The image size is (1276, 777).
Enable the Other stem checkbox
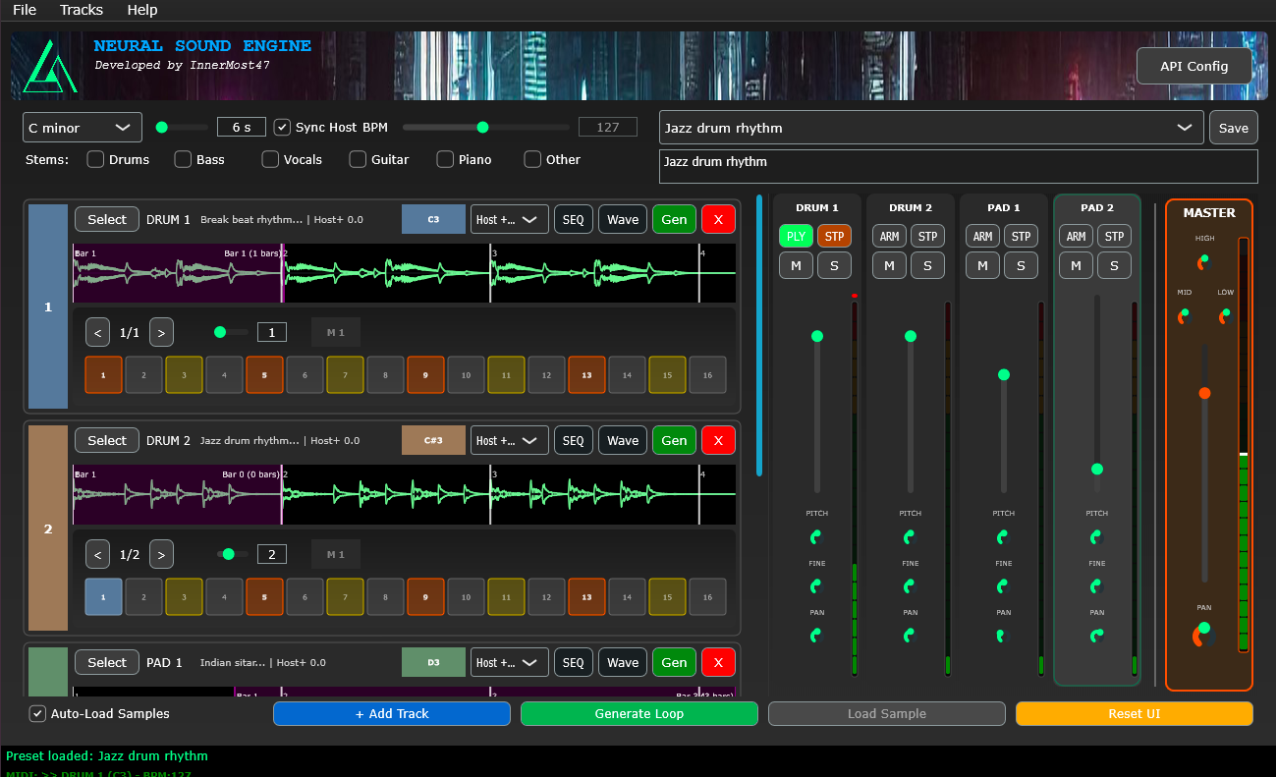(x=533, y=159)
